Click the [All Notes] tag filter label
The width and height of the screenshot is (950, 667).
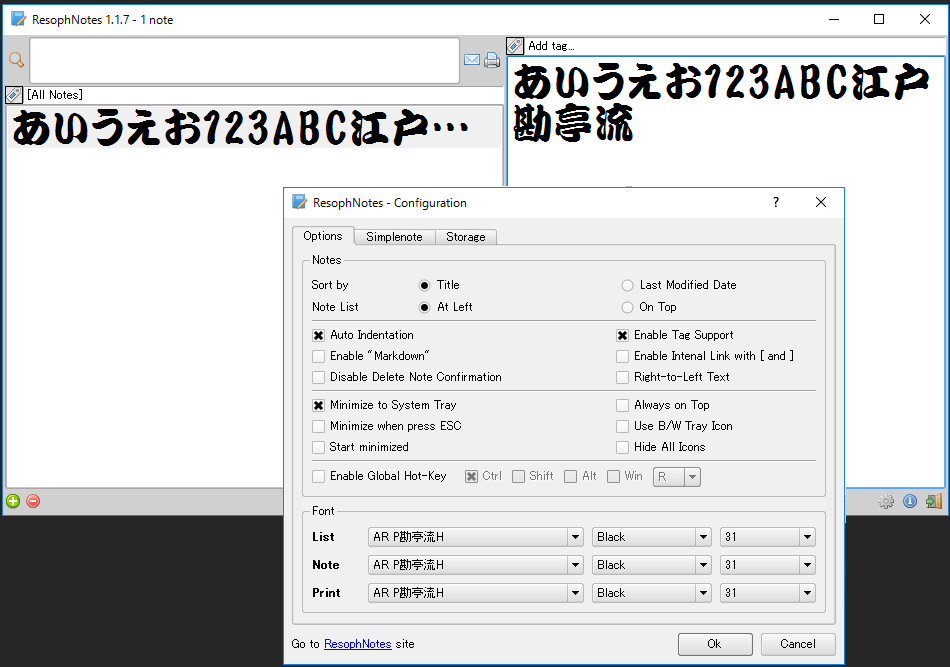55,95
